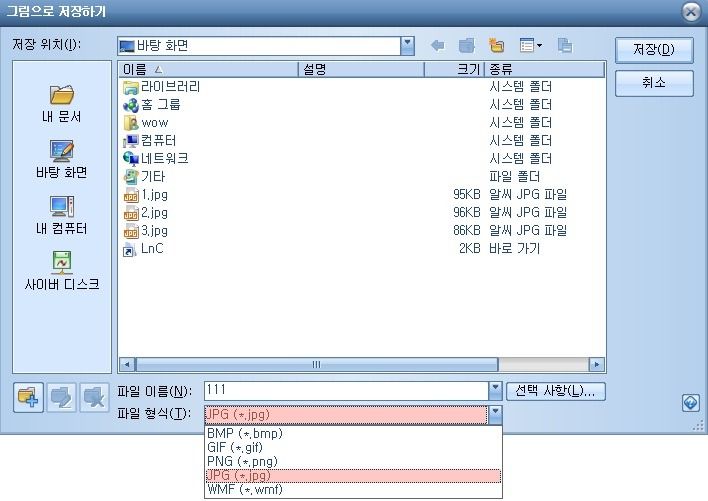
Task: Go up one folder level icon
Action: pos(467,46)
